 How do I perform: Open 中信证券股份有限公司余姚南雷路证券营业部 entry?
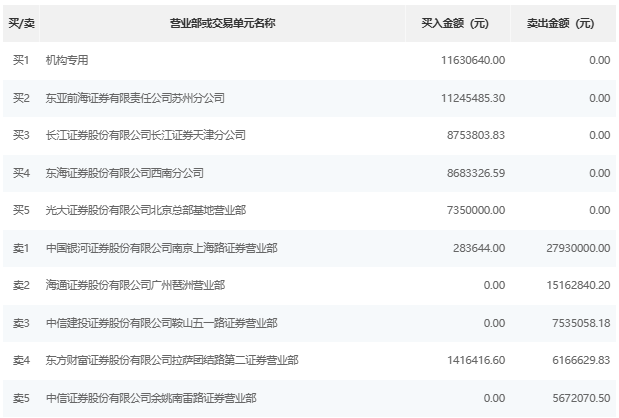(x=151, y=398)
